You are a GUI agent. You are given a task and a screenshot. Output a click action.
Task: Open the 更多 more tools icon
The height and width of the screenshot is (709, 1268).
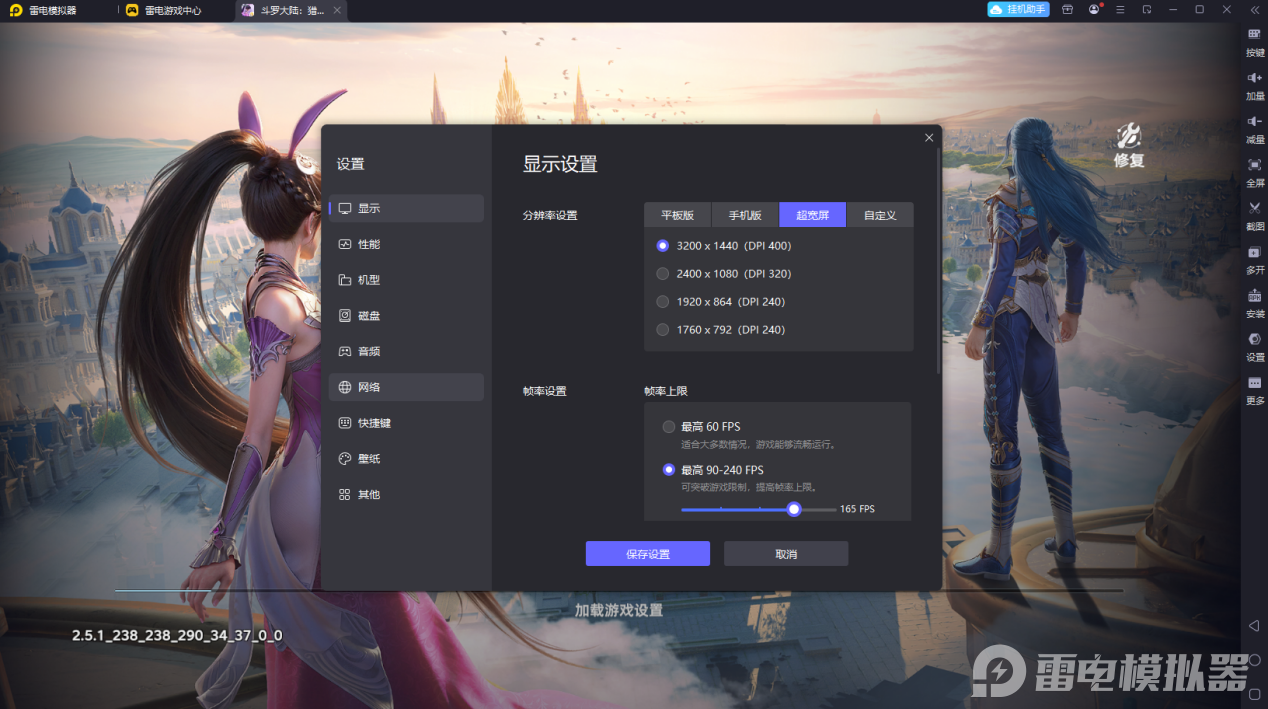tap(1254, 383)
